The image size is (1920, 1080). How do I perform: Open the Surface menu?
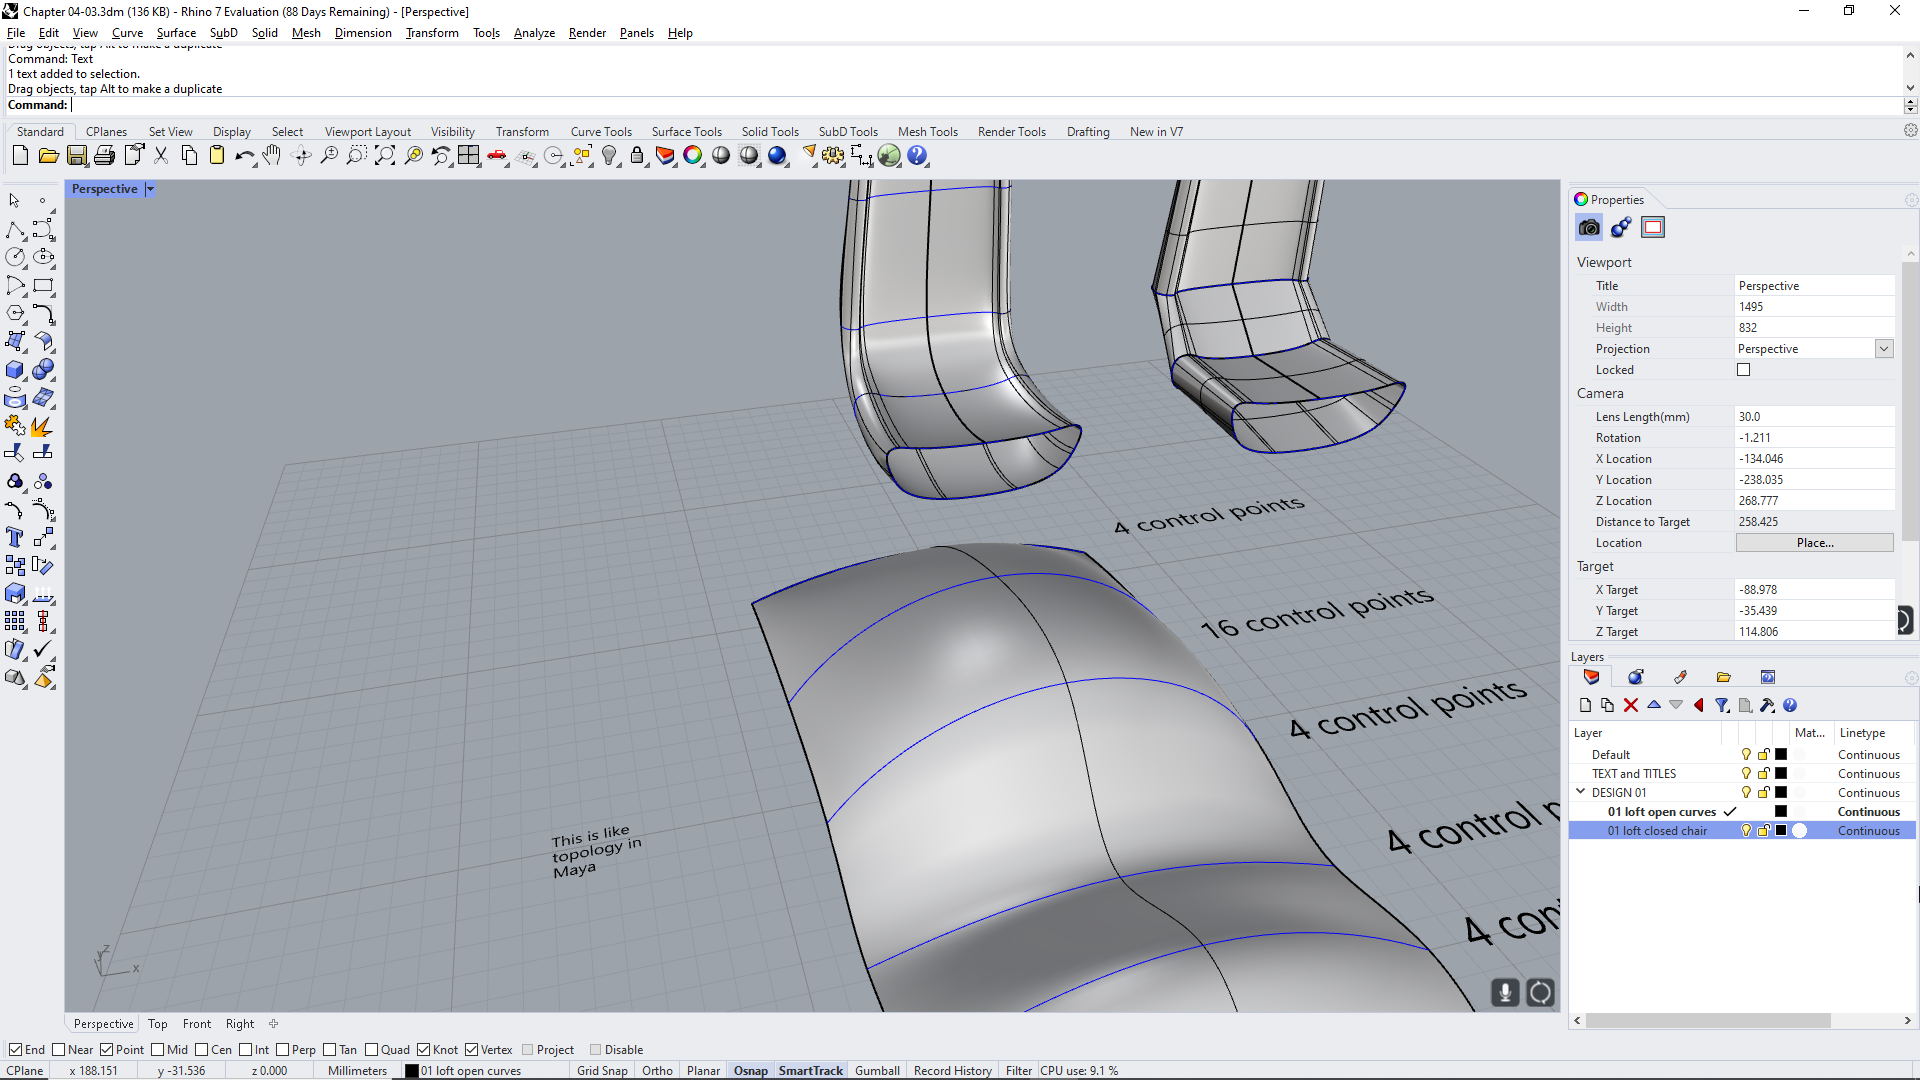point(176,33)
